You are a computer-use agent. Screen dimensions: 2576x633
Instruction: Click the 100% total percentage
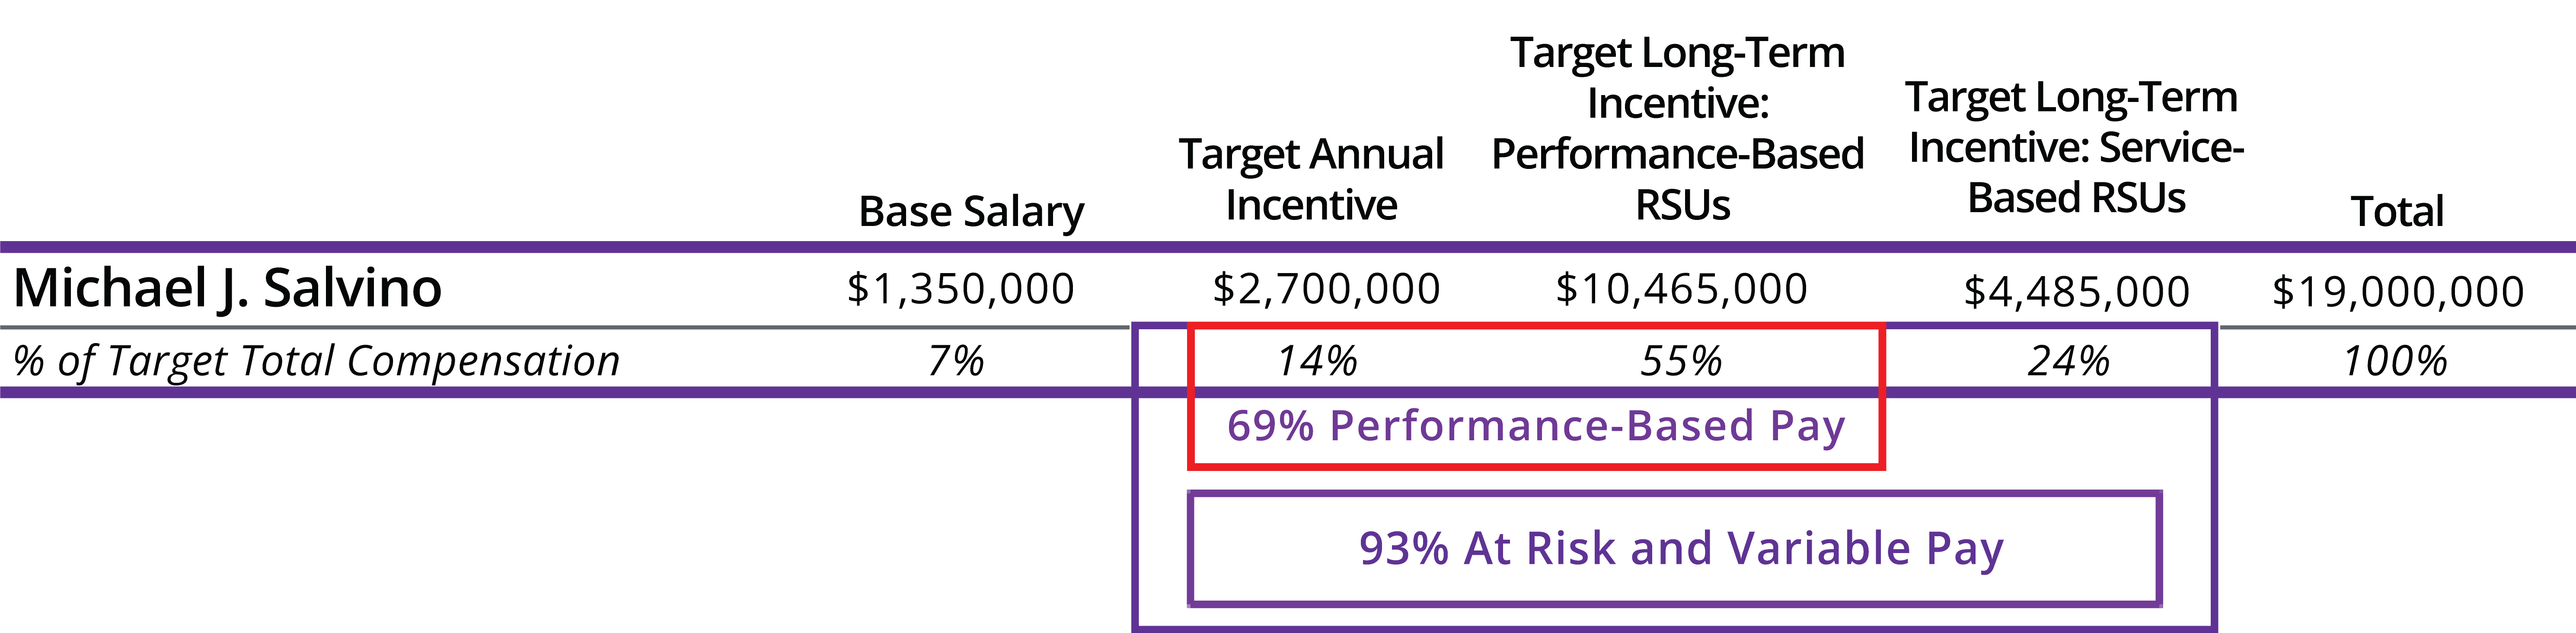click(2395, 361)
